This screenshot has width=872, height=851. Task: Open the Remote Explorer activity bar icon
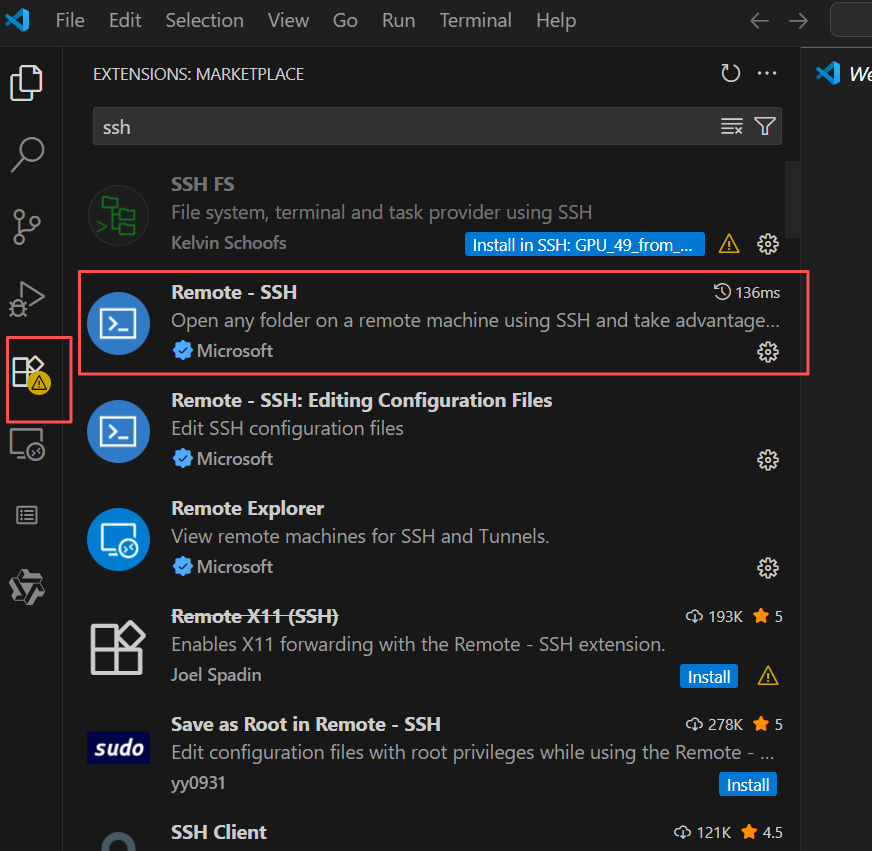click(27, 444)
